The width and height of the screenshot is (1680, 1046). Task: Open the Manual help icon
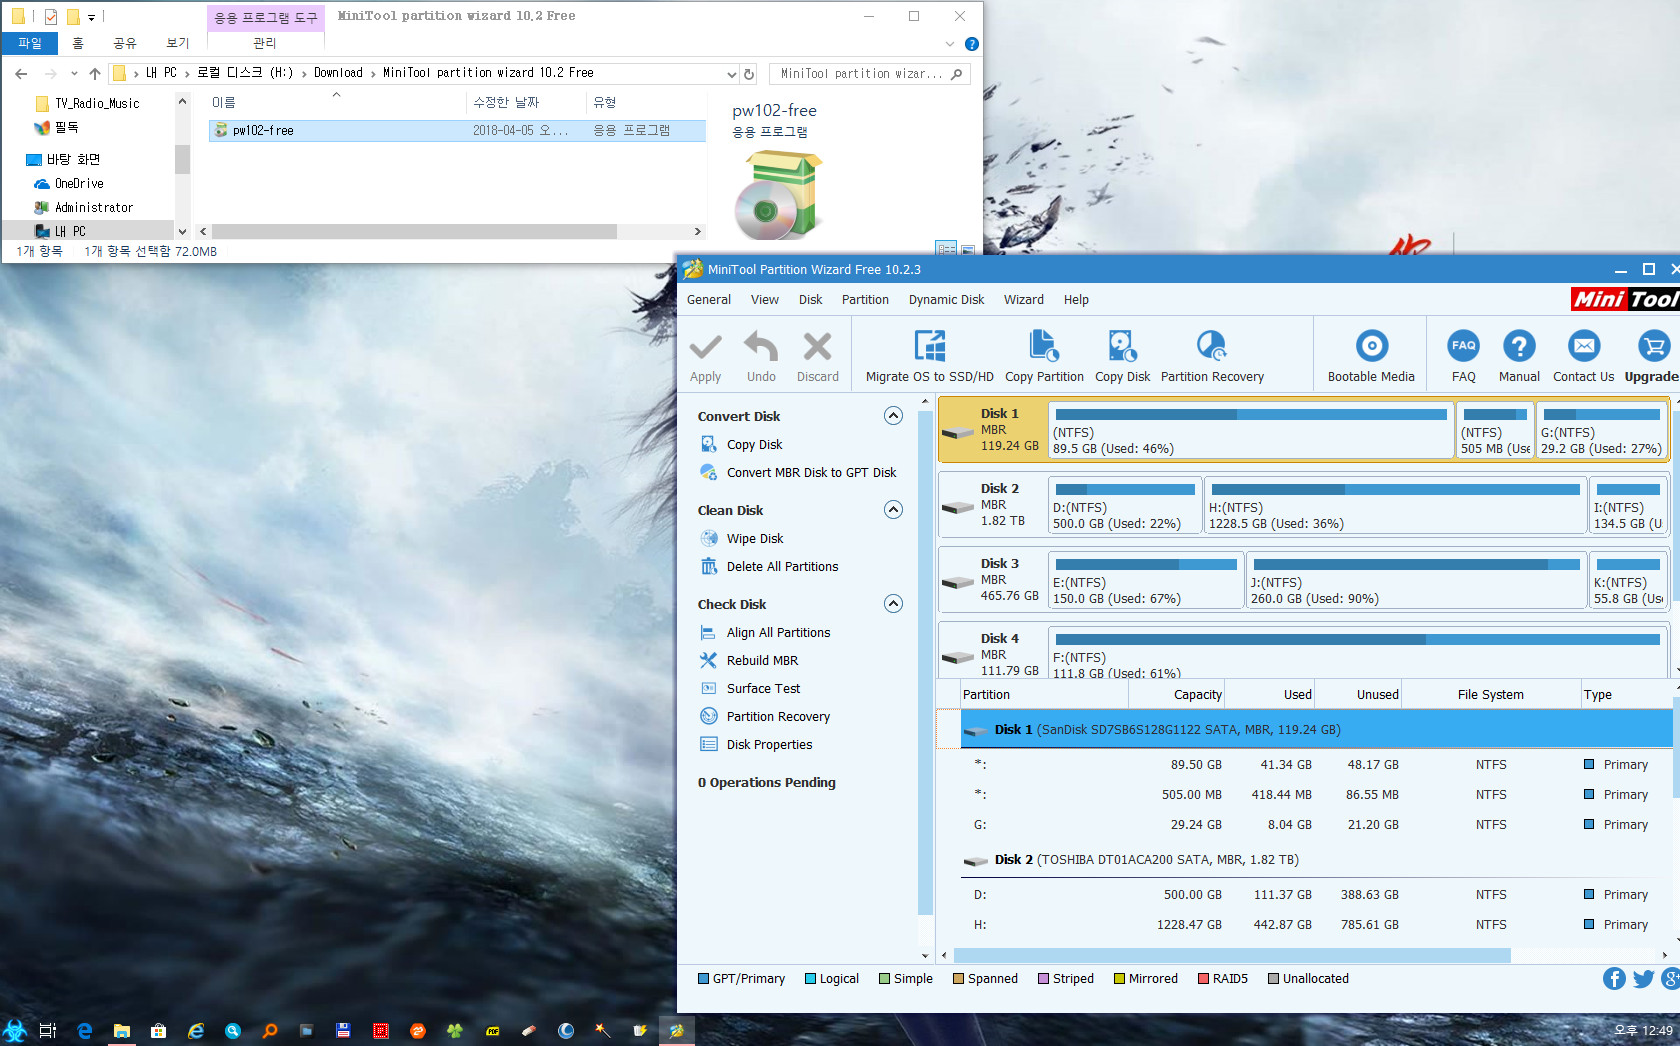1519,346
